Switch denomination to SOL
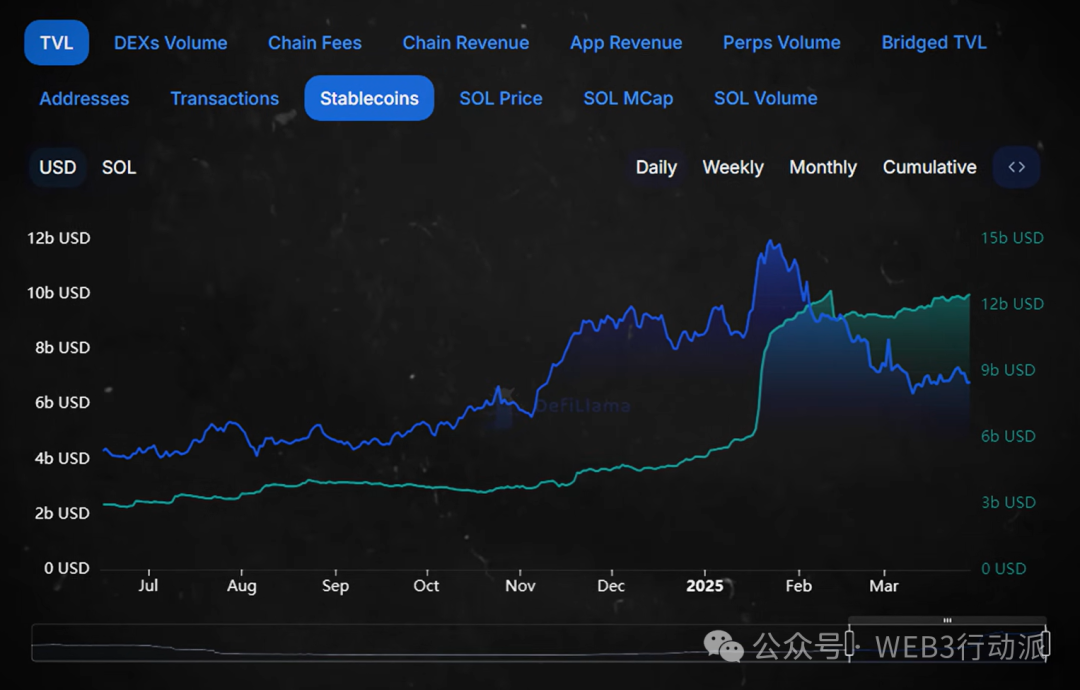Viewport: 1080px width, 690px height. tap(119, 167)
